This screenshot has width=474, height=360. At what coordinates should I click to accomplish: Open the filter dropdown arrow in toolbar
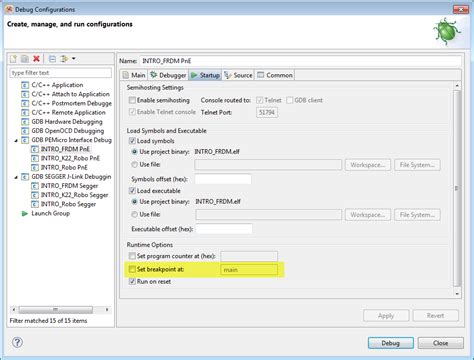[x=74, y=59]
